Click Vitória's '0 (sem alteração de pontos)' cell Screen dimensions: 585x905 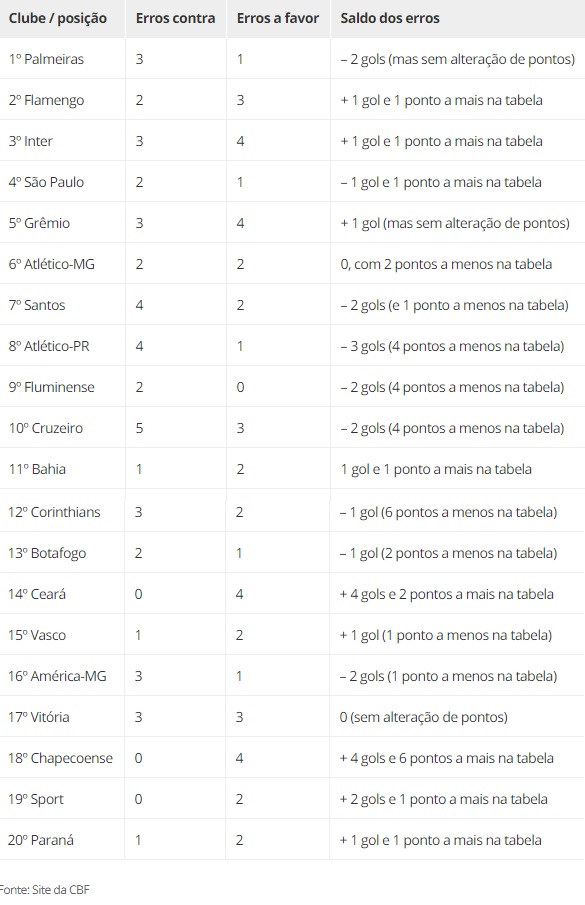pos(424,717)
